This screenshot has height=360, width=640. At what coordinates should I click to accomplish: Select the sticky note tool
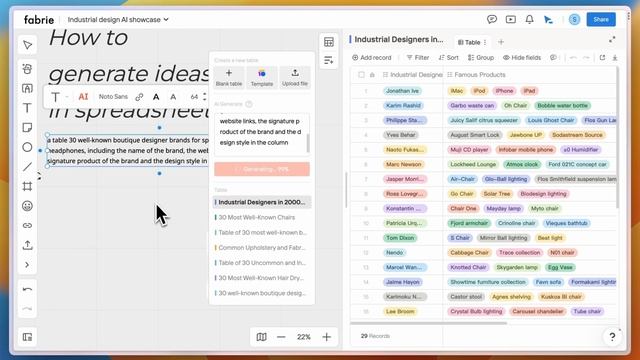(27, 127)
